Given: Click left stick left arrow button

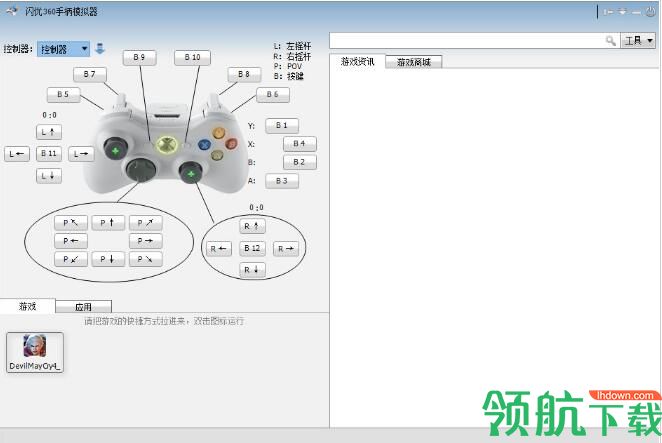Looking at the screenshot, I should point(17,154).
